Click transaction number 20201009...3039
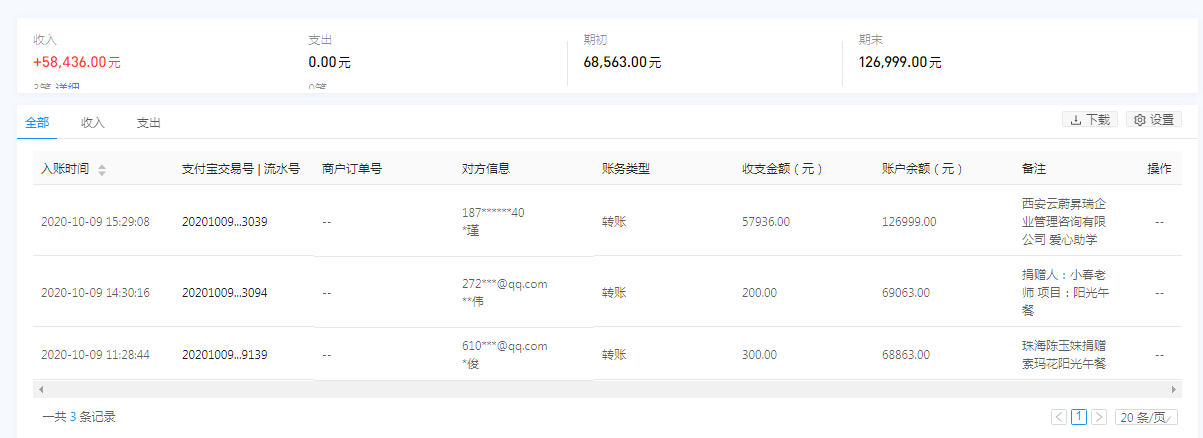This screenshot has height=438, width=1203. (224, 221)
